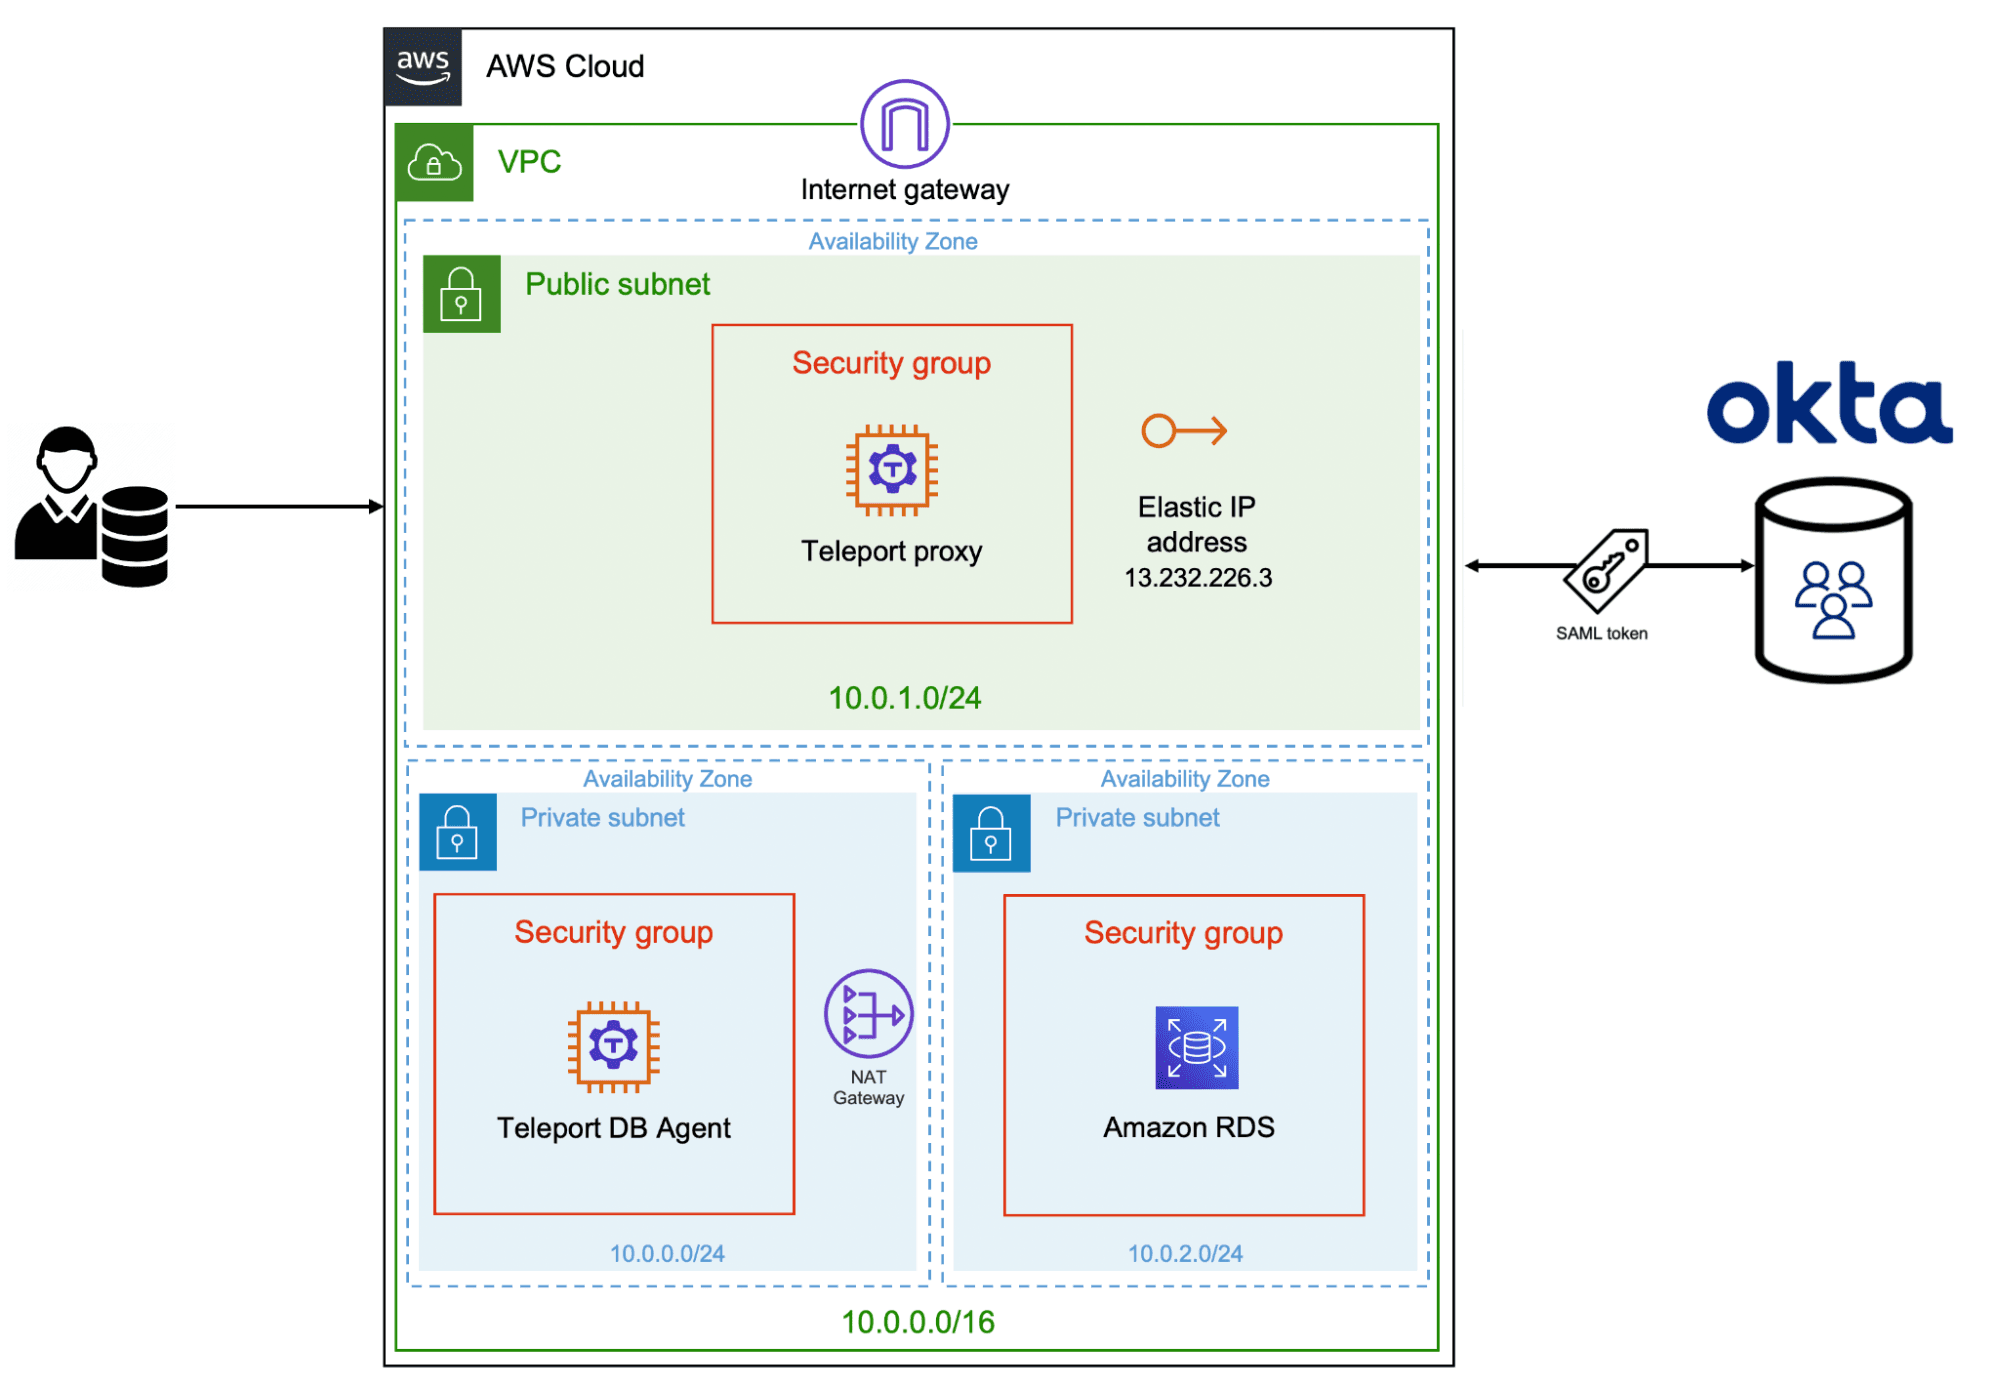Click the 10.0.2.0/24 subnet CIDR

click(1185, 1253)
